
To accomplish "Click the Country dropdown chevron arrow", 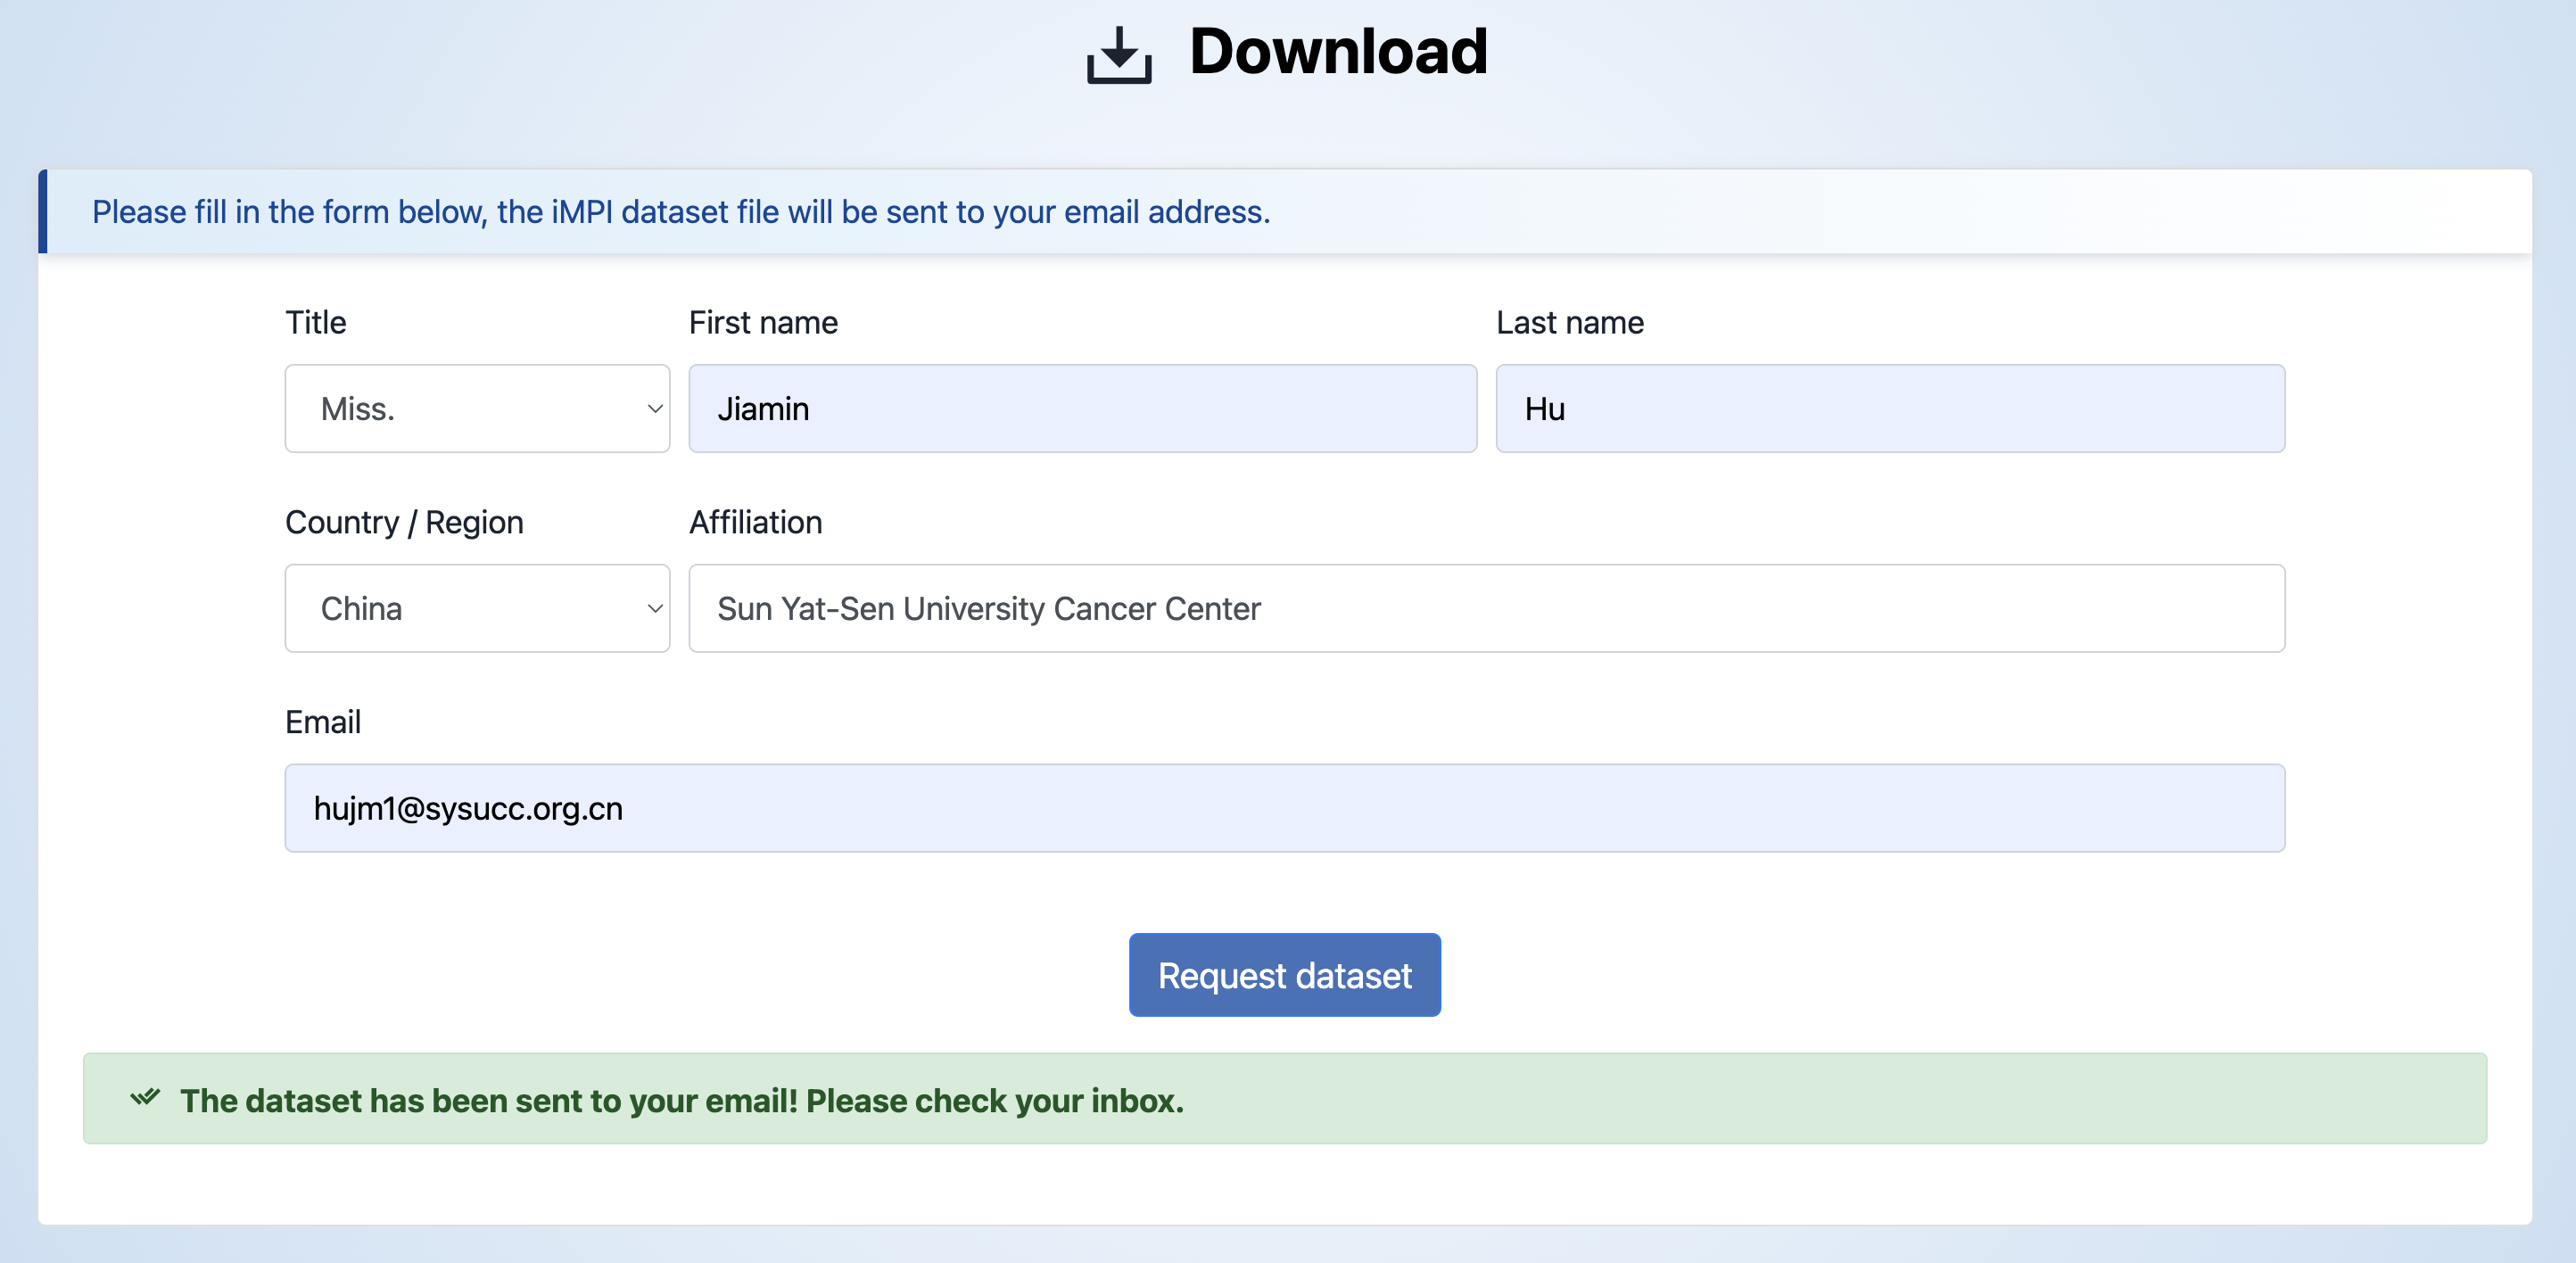I will [x=655, y=607].
